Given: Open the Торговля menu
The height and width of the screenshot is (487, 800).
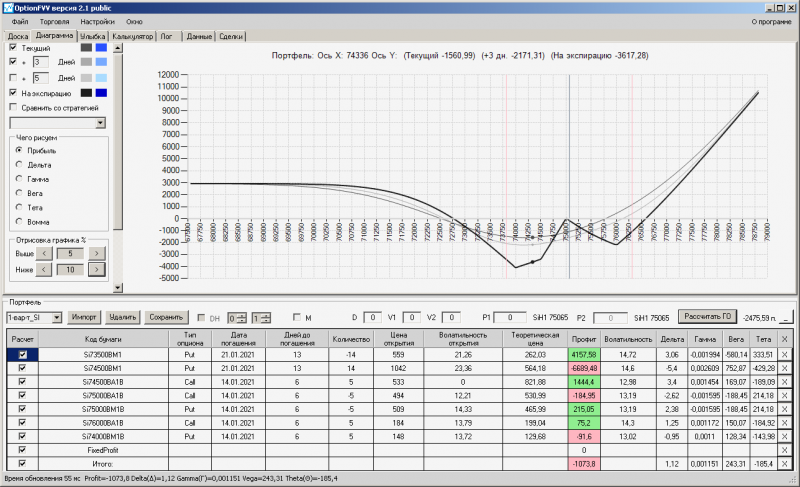Looking at the screenshot, I should click(x=54, y=22).
